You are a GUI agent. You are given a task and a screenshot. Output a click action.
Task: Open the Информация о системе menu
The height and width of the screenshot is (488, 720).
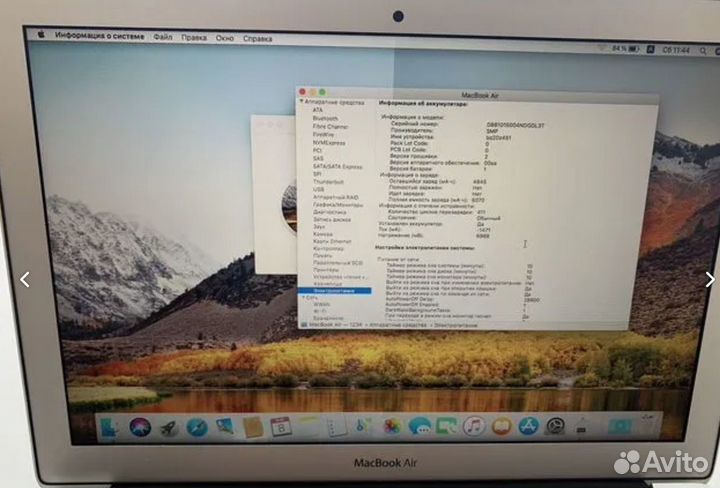point(99,35)
